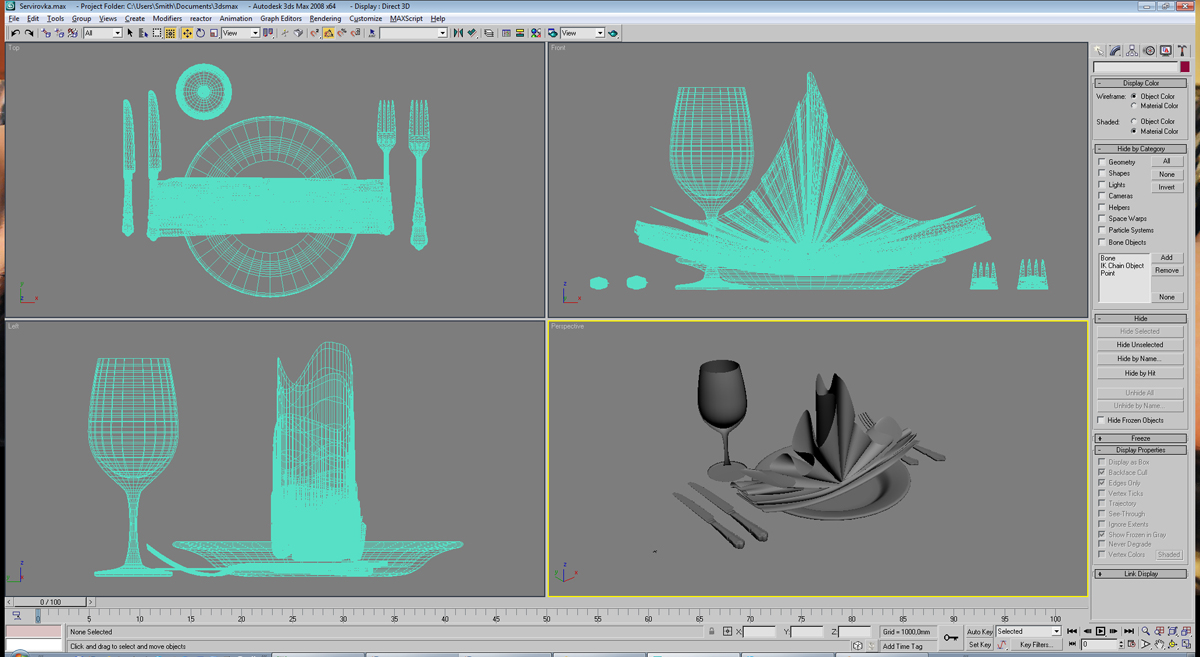
Task: Click the Undo arrow in the main toolbar
Action: pos(15,33)
